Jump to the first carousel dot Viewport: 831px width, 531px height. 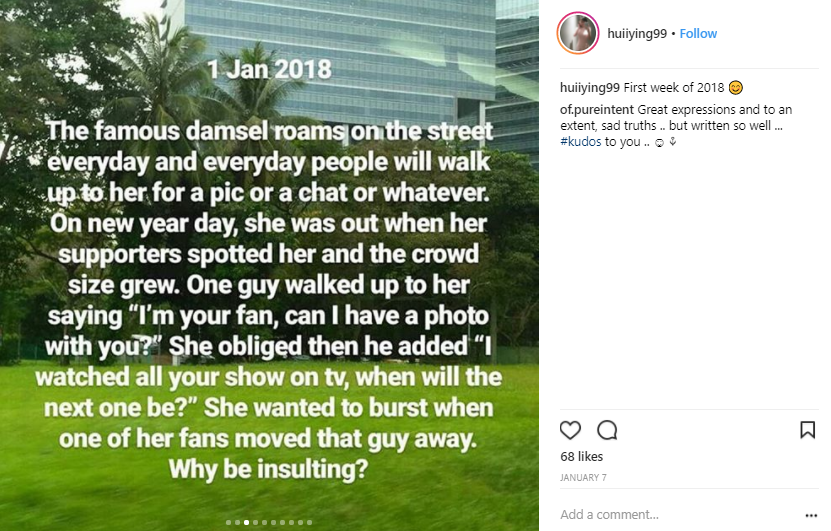(x=228, y=522)
